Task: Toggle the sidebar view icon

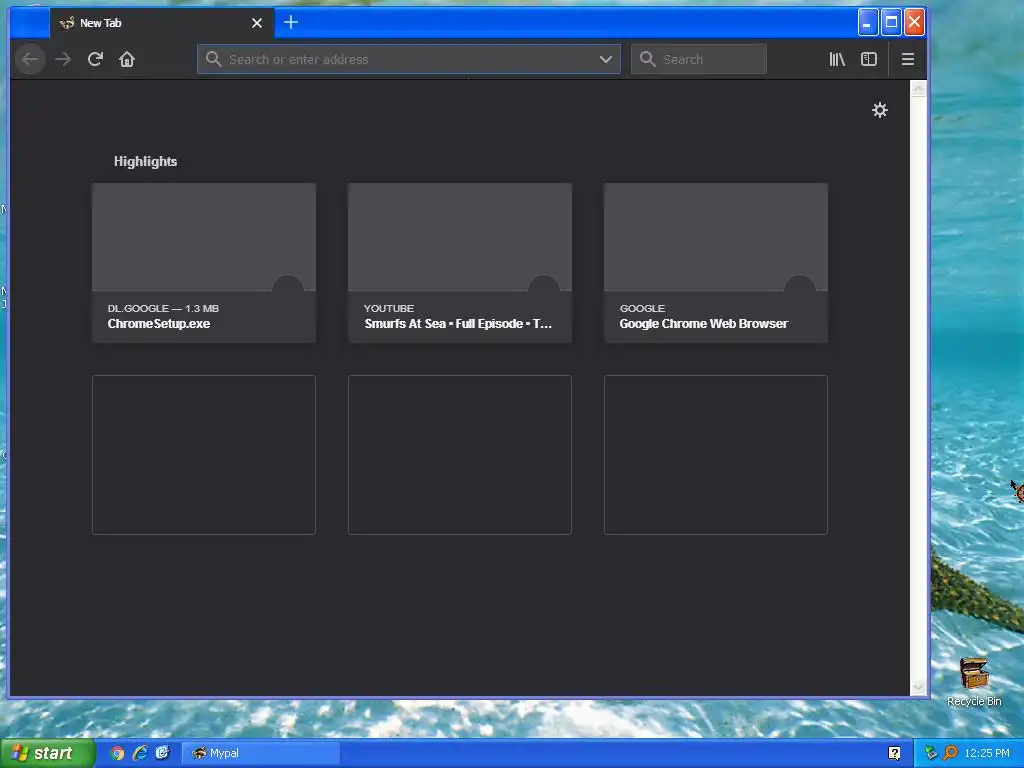Action: point(869,59)
